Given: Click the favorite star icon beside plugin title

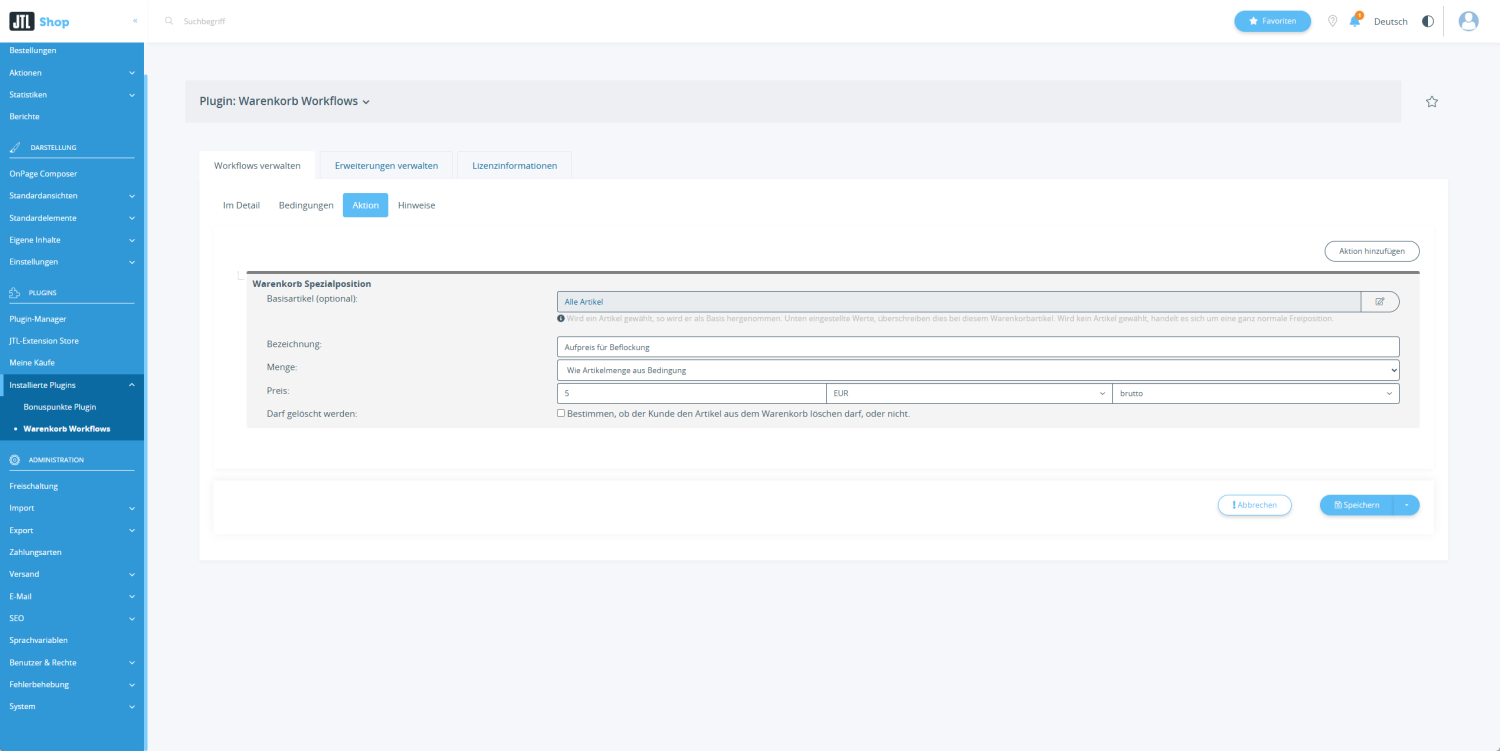Looking at the screenshot, I should click(1431, 102).
